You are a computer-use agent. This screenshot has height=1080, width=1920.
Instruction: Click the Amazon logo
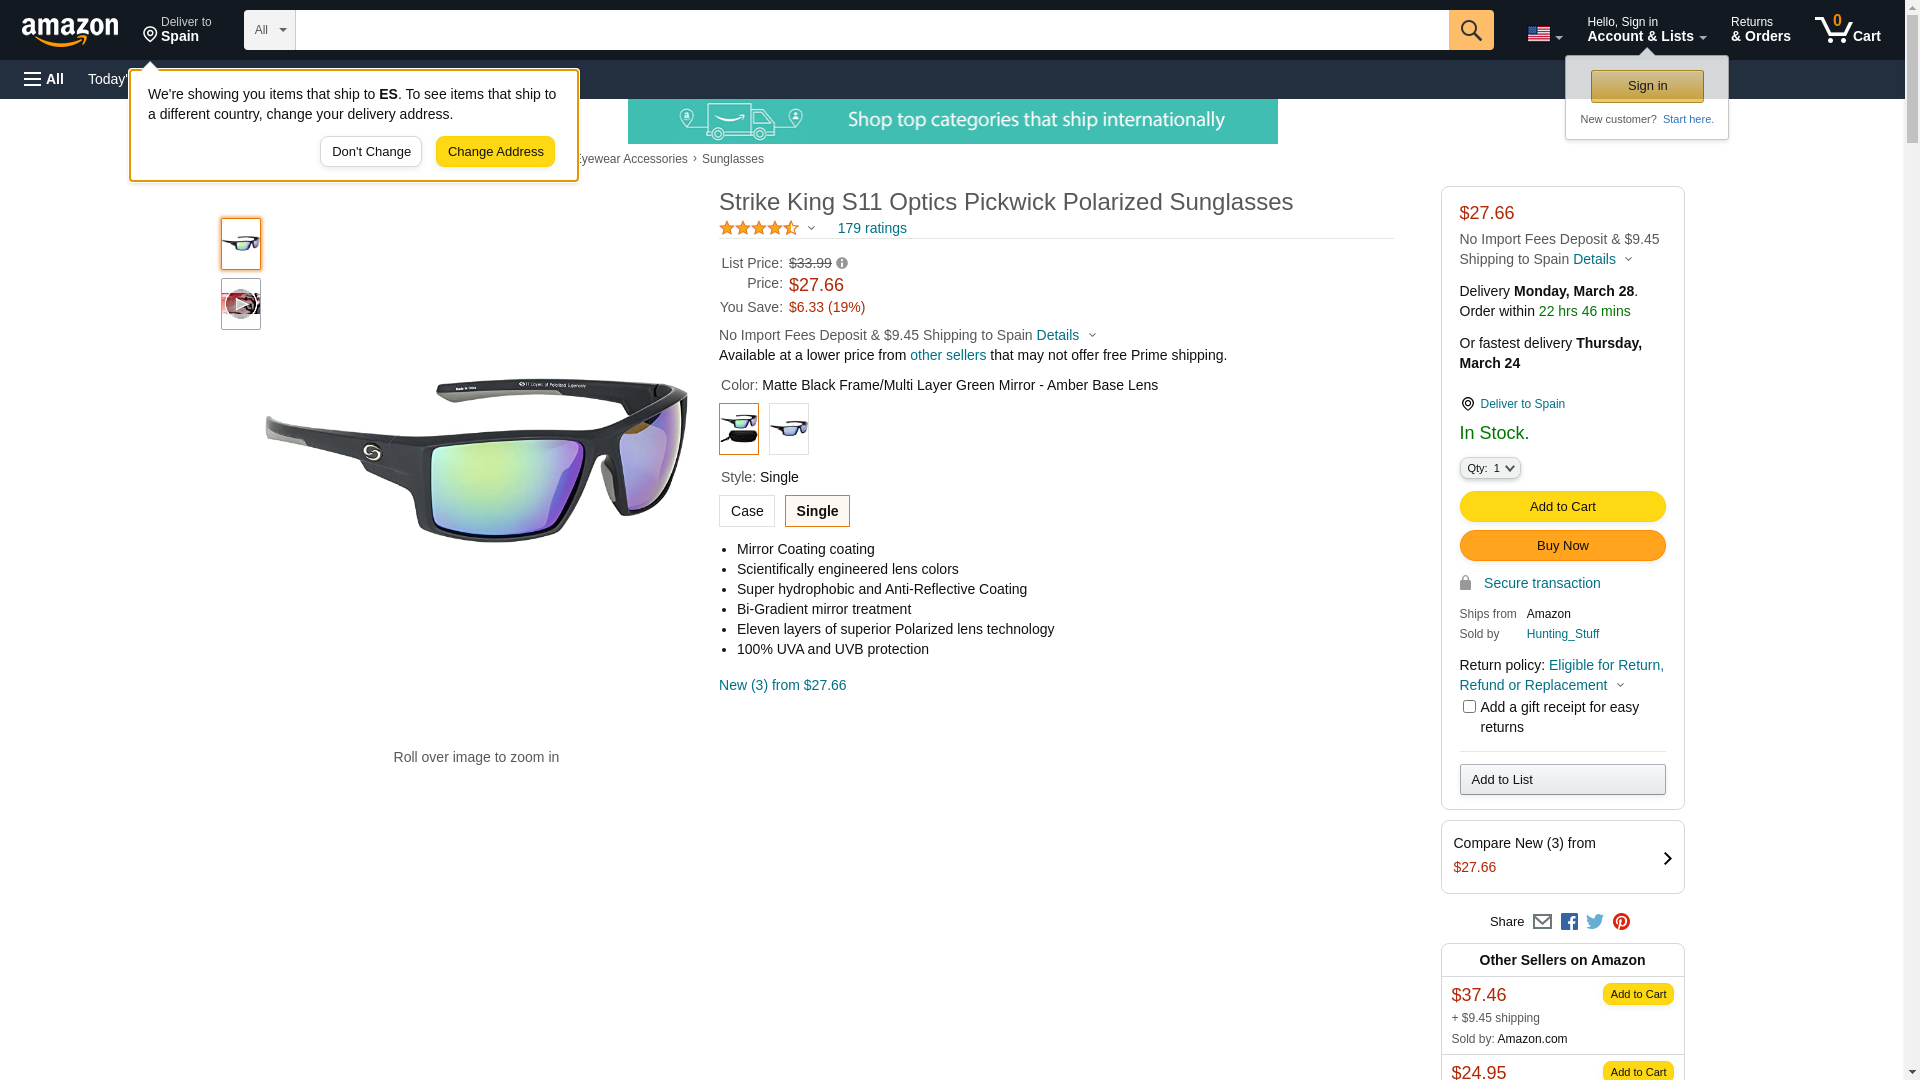coord(70,31)
